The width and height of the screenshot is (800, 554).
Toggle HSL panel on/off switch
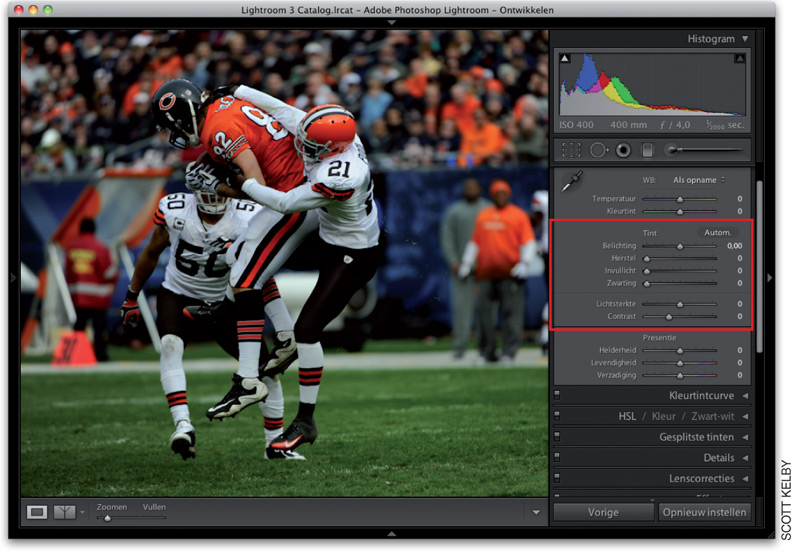[557, 416]
